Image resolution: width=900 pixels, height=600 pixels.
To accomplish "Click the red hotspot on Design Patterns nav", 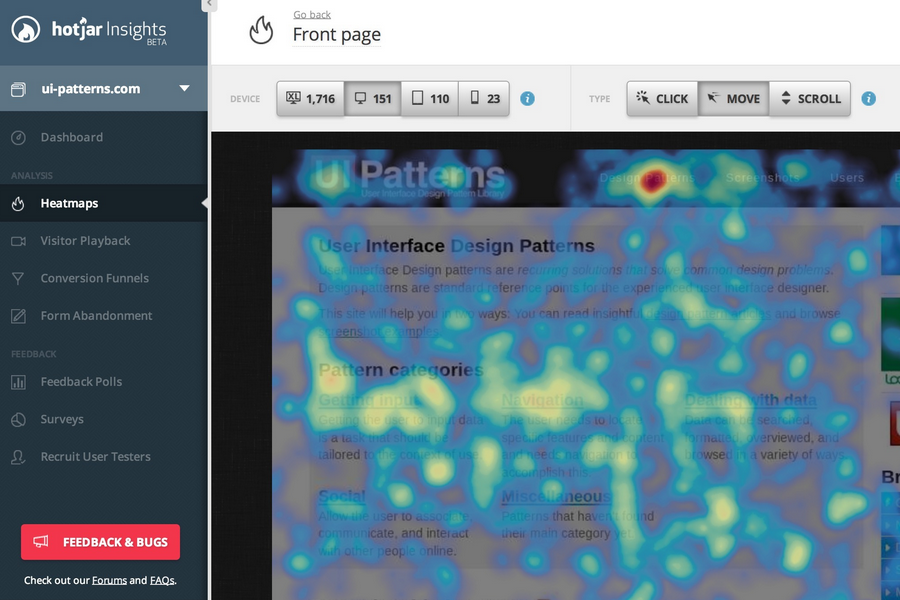I will coord(653,178).
